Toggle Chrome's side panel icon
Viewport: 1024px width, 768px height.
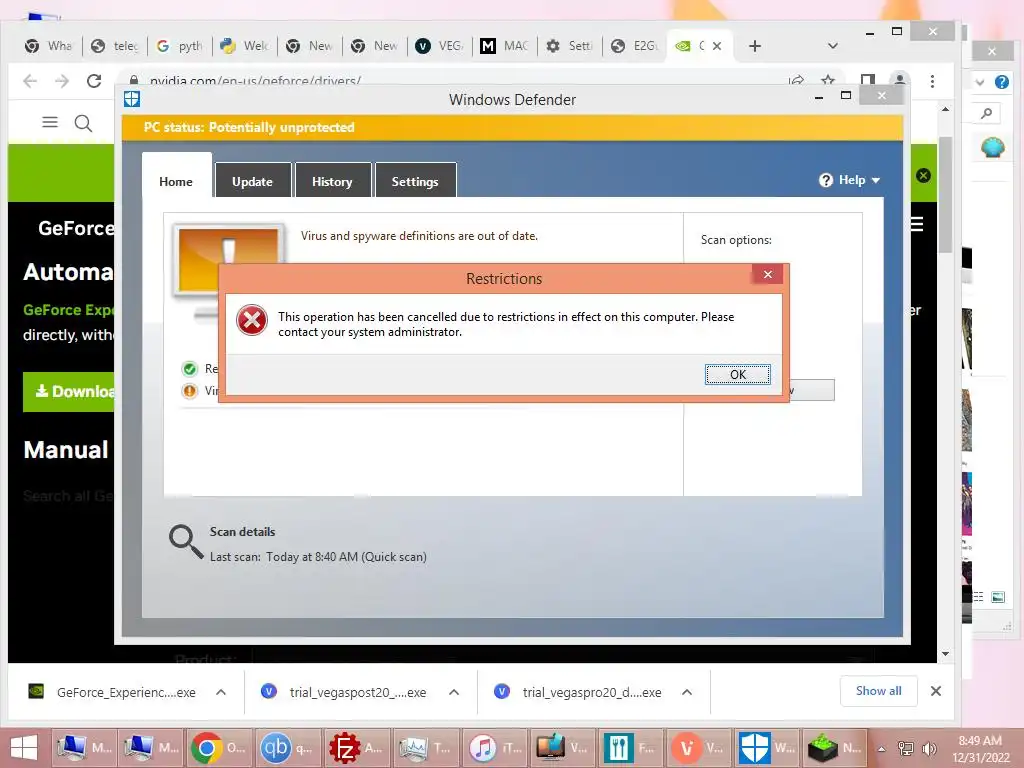(867, 80)
